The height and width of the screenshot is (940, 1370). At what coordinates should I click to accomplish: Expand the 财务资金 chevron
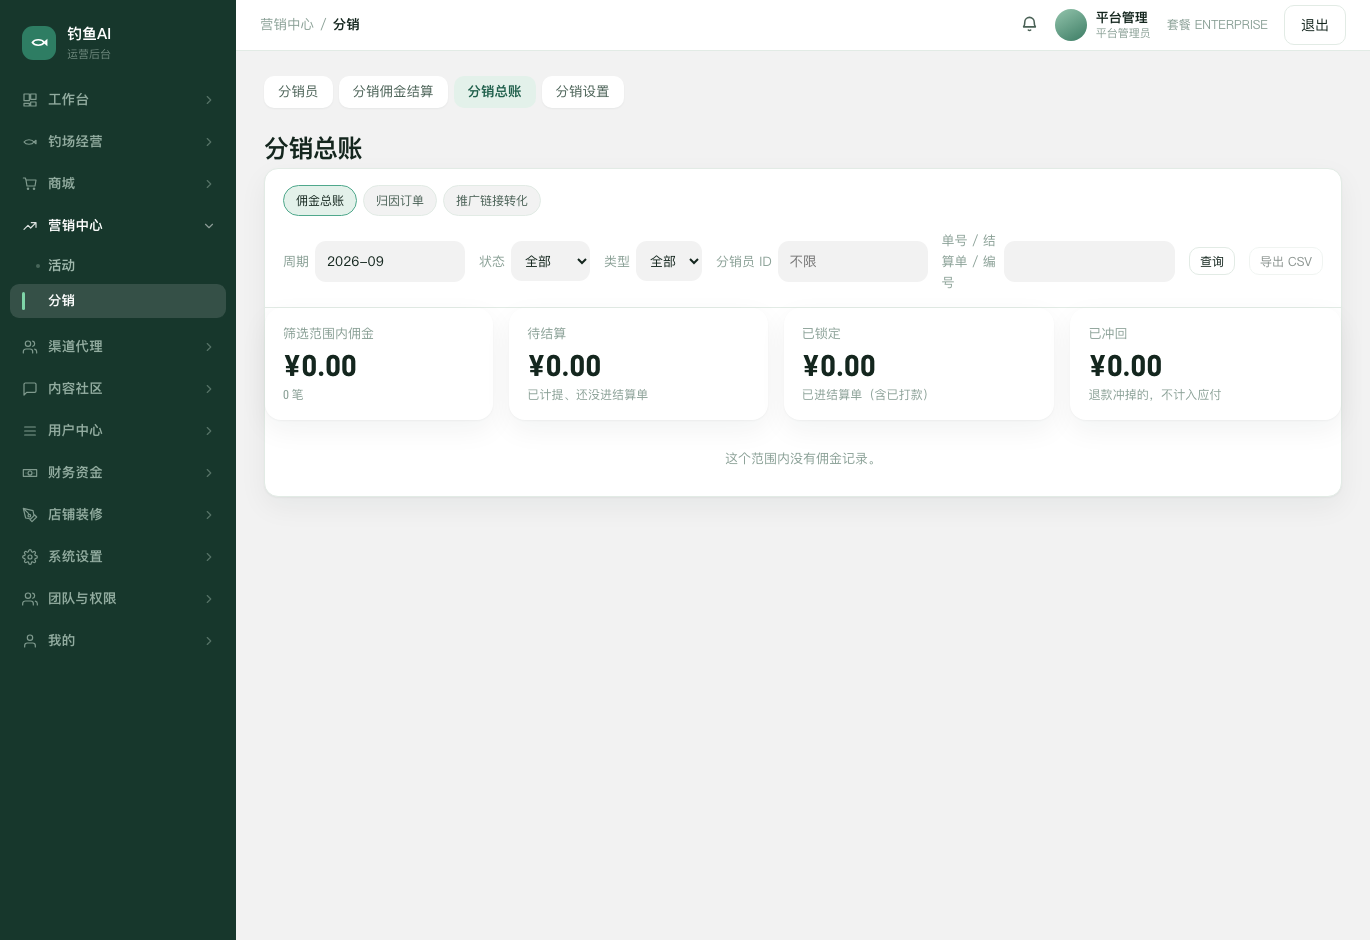point(209,473)
